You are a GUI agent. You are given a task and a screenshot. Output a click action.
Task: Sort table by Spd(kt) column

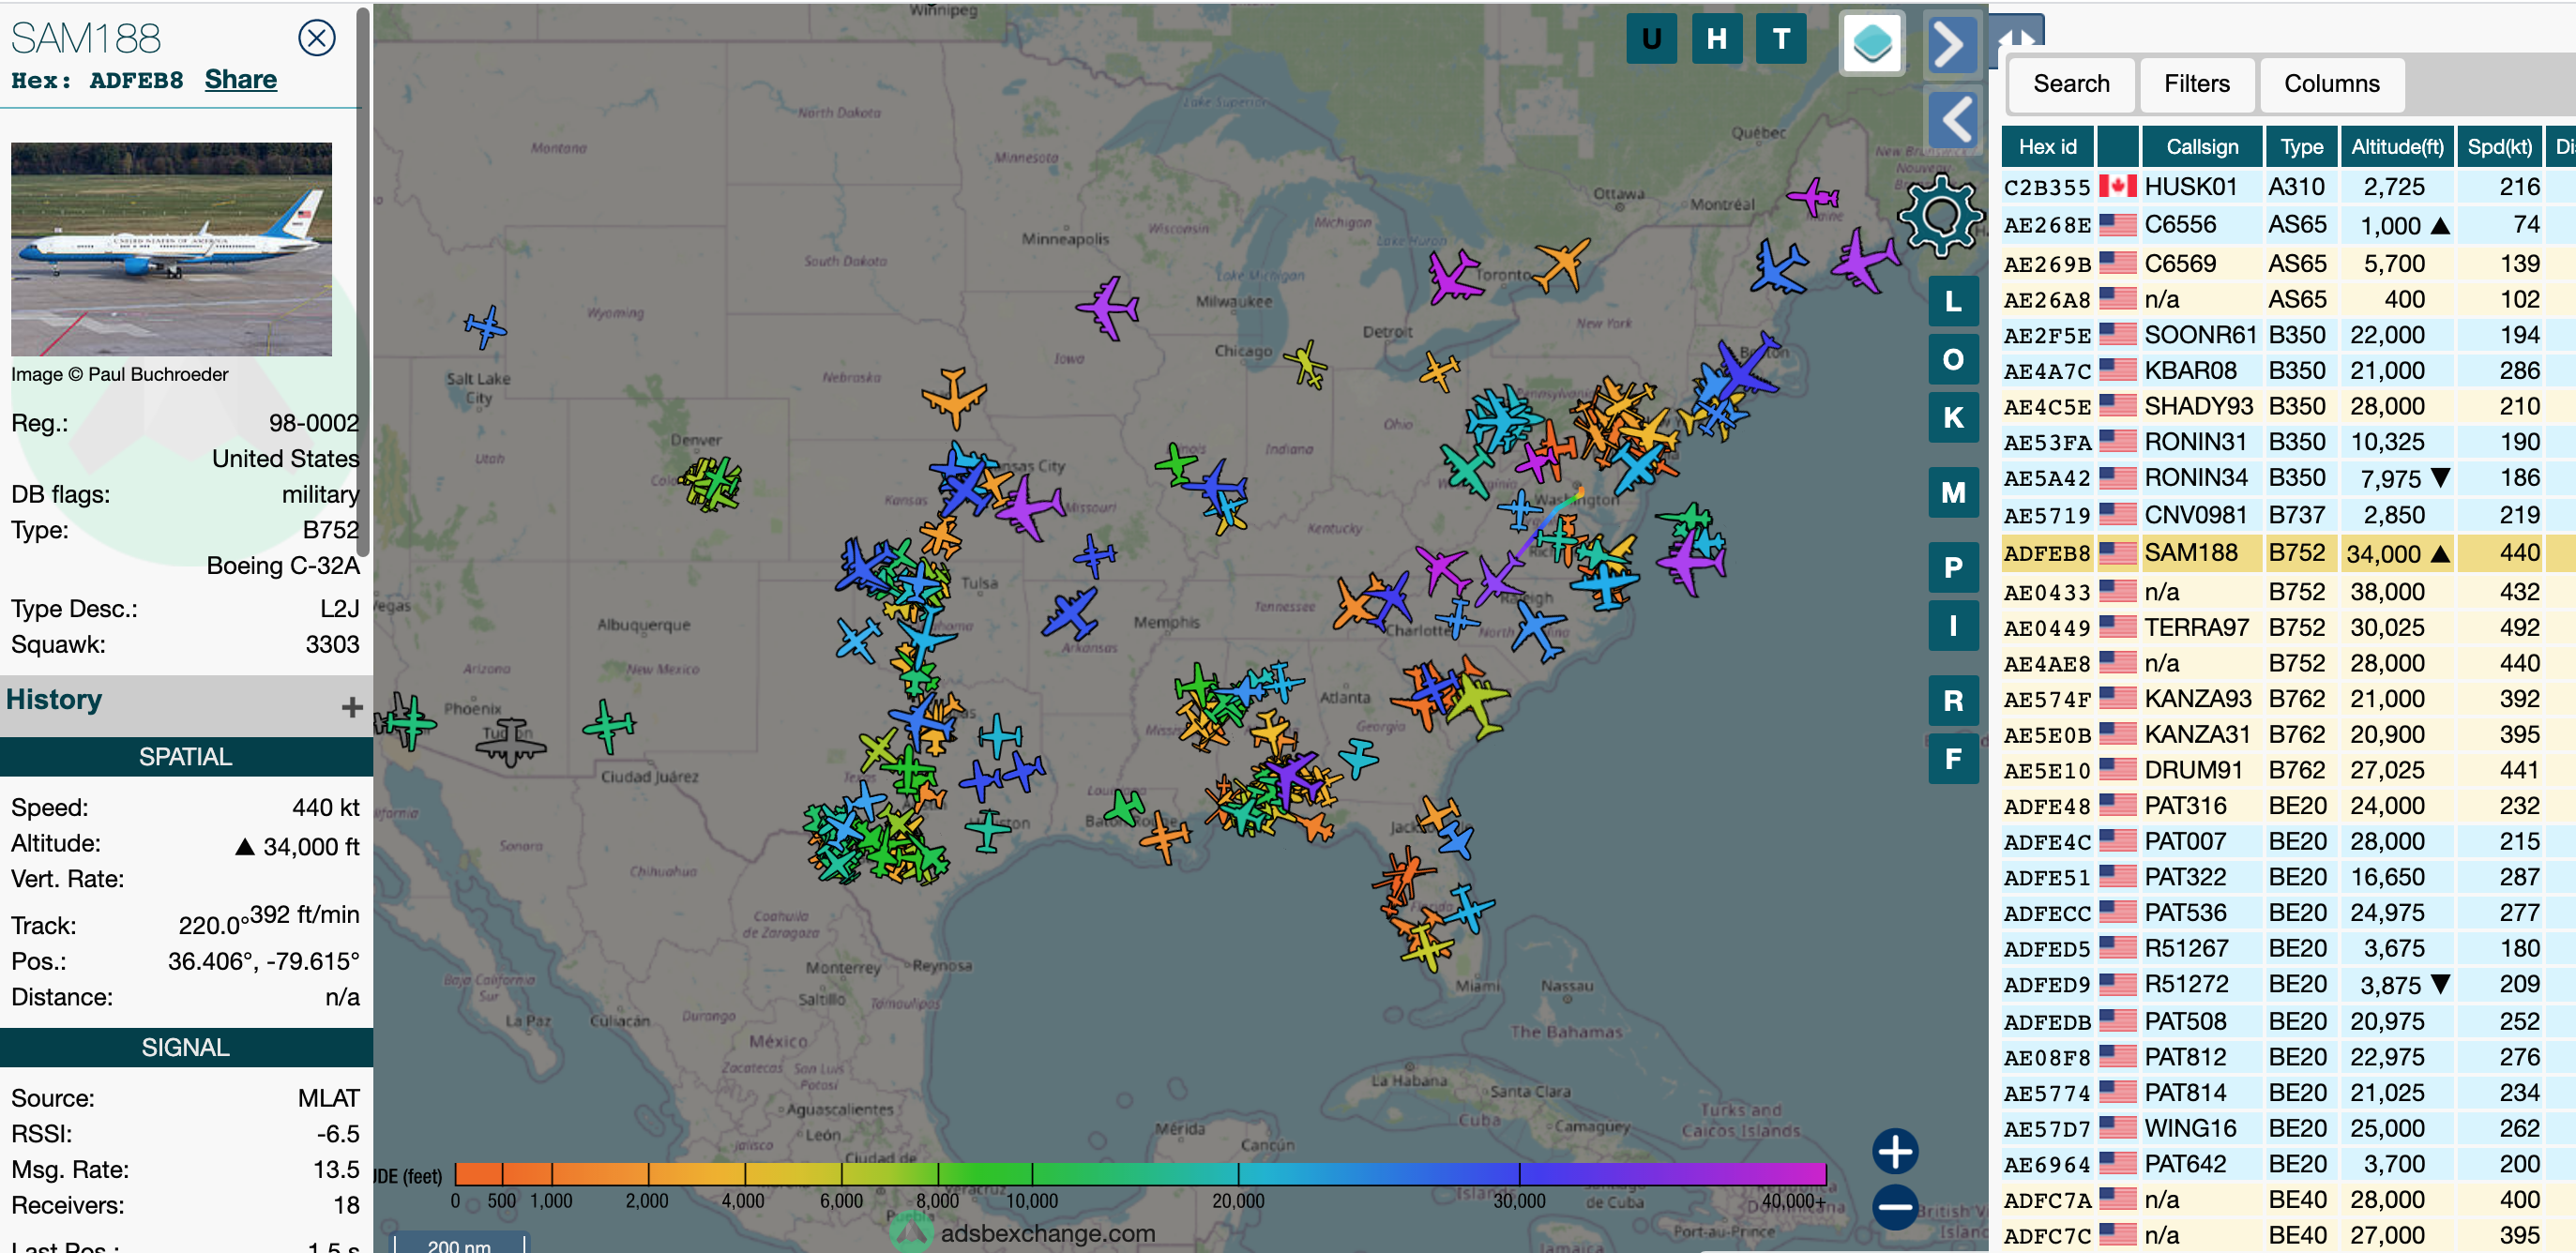click(x=2499, y=147)
